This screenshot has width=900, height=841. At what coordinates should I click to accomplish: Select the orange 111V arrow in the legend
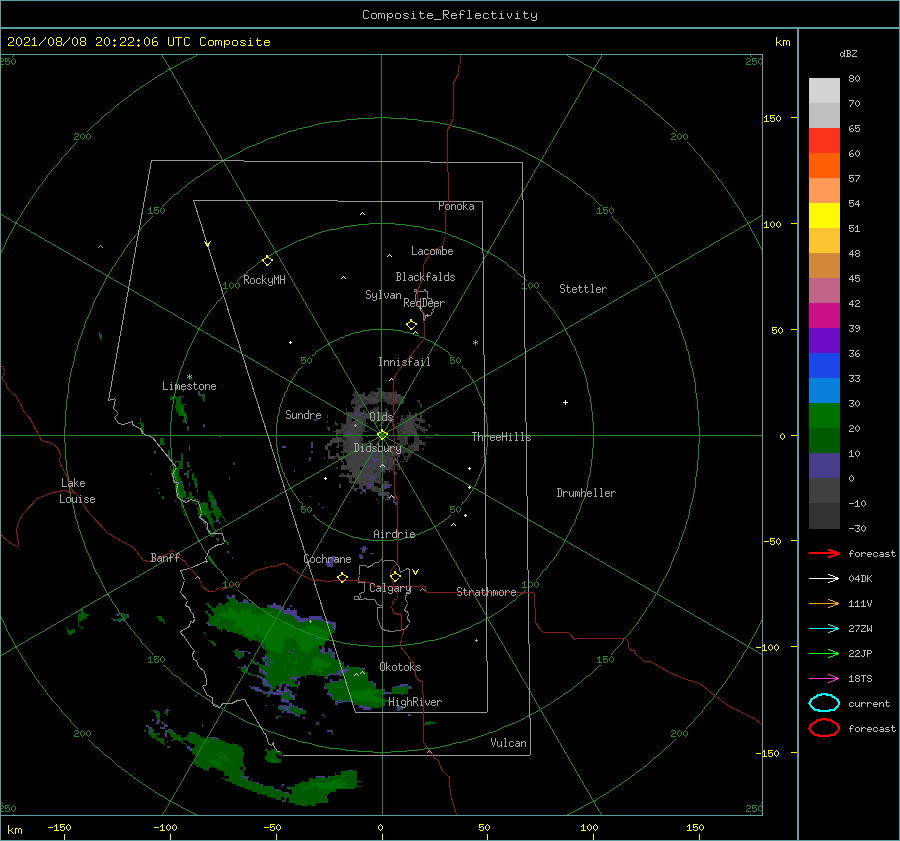[x=824, y=603]
